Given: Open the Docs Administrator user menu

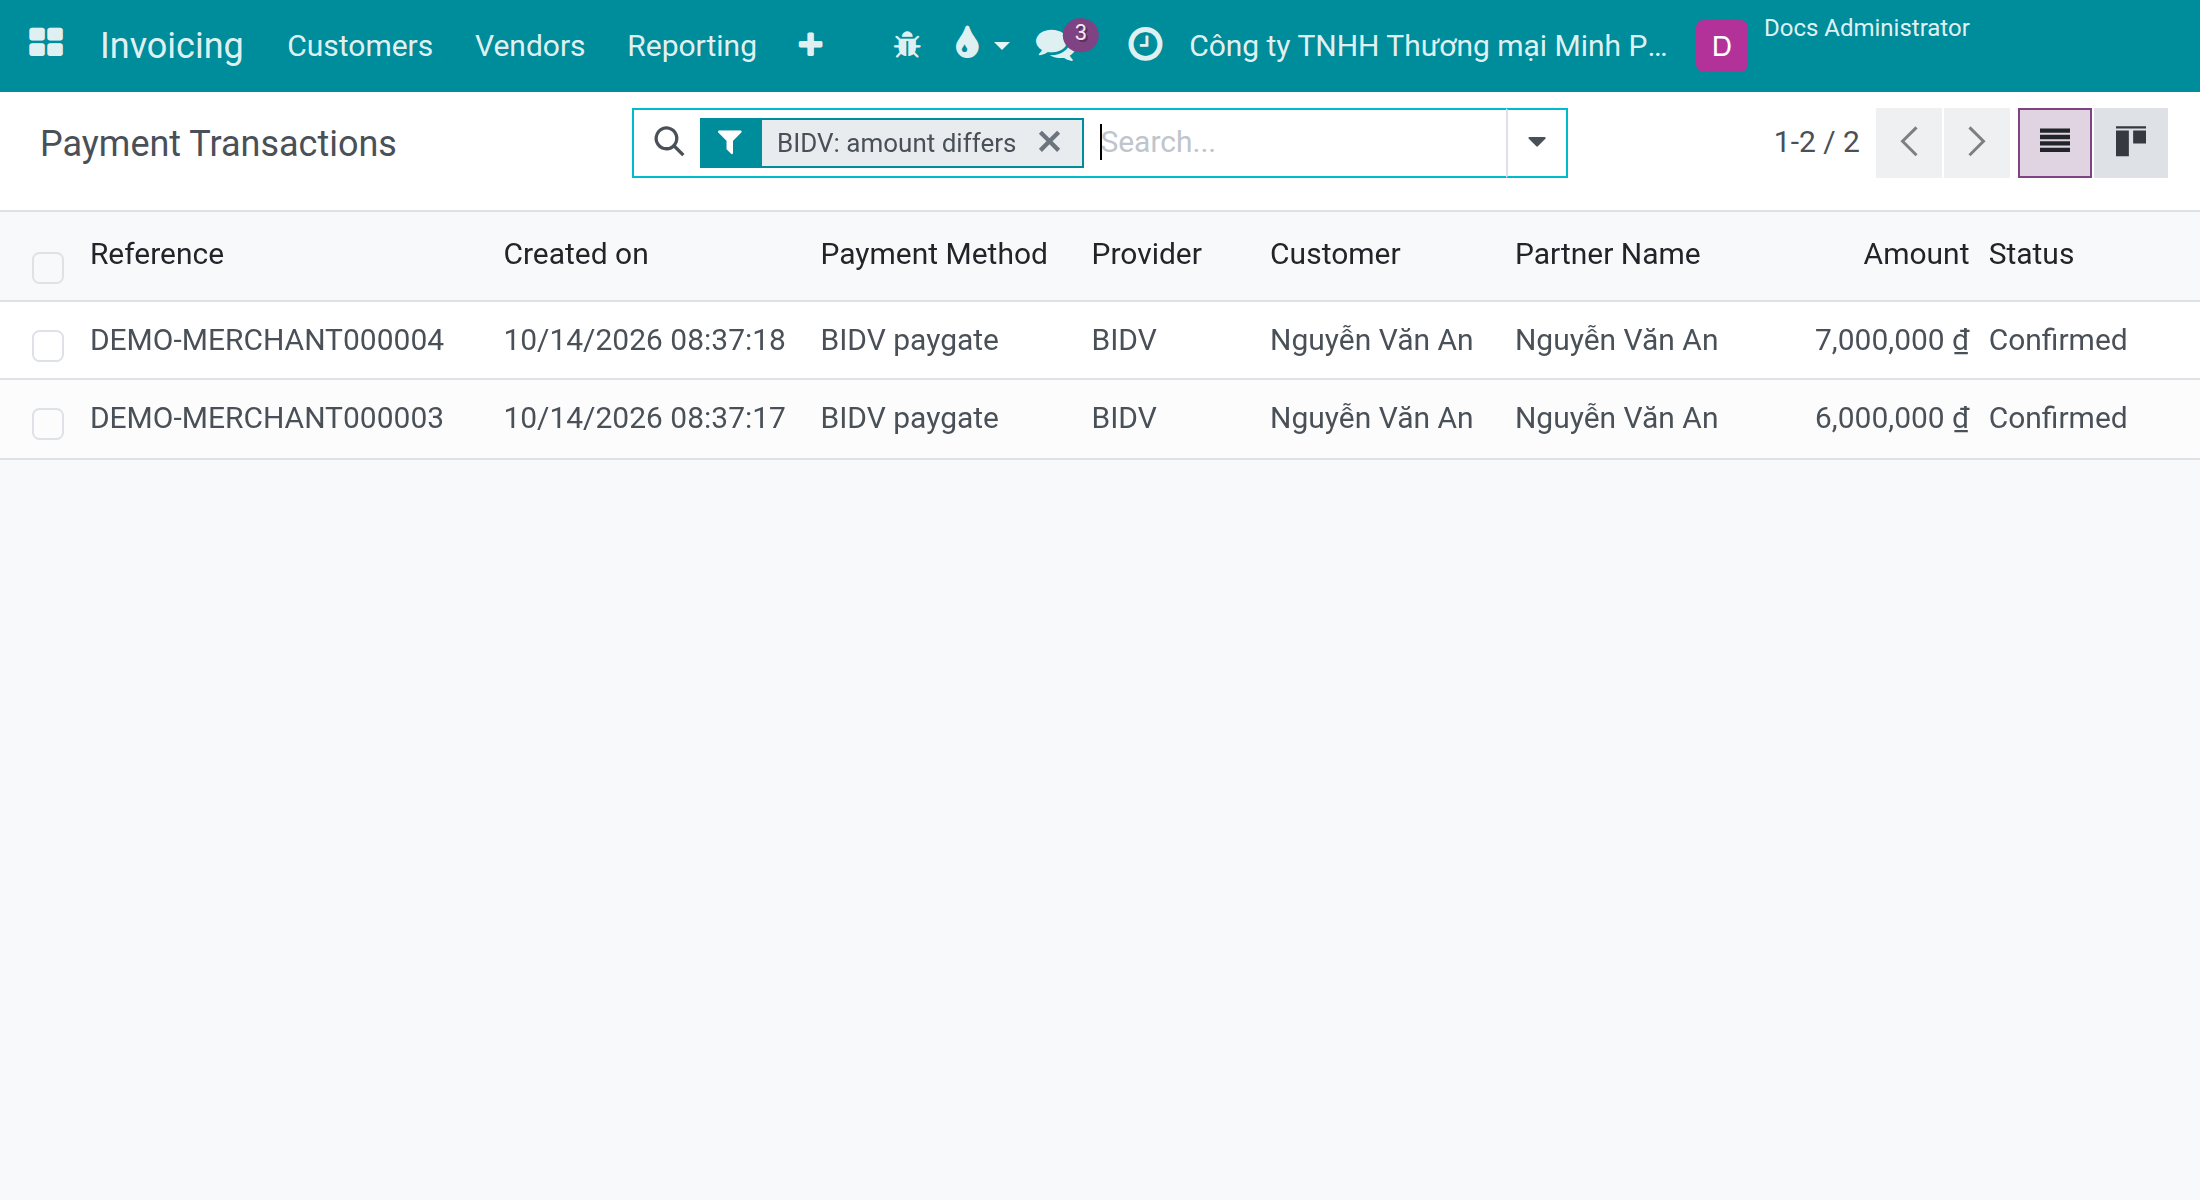Looking at the screenshot, I should point(1866,28).
